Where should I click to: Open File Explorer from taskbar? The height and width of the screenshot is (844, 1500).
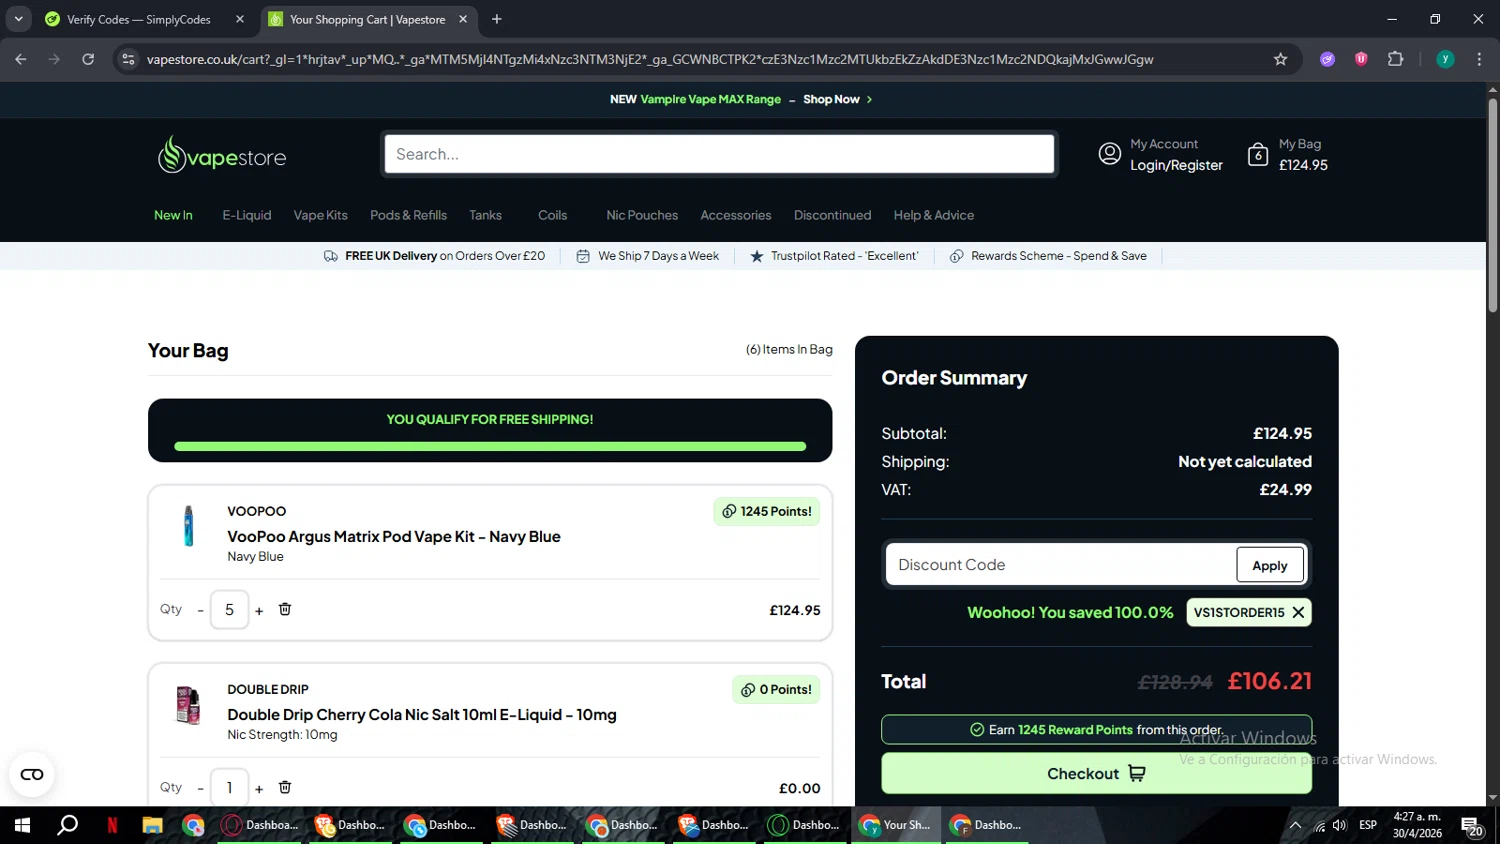tap(152, 825)
